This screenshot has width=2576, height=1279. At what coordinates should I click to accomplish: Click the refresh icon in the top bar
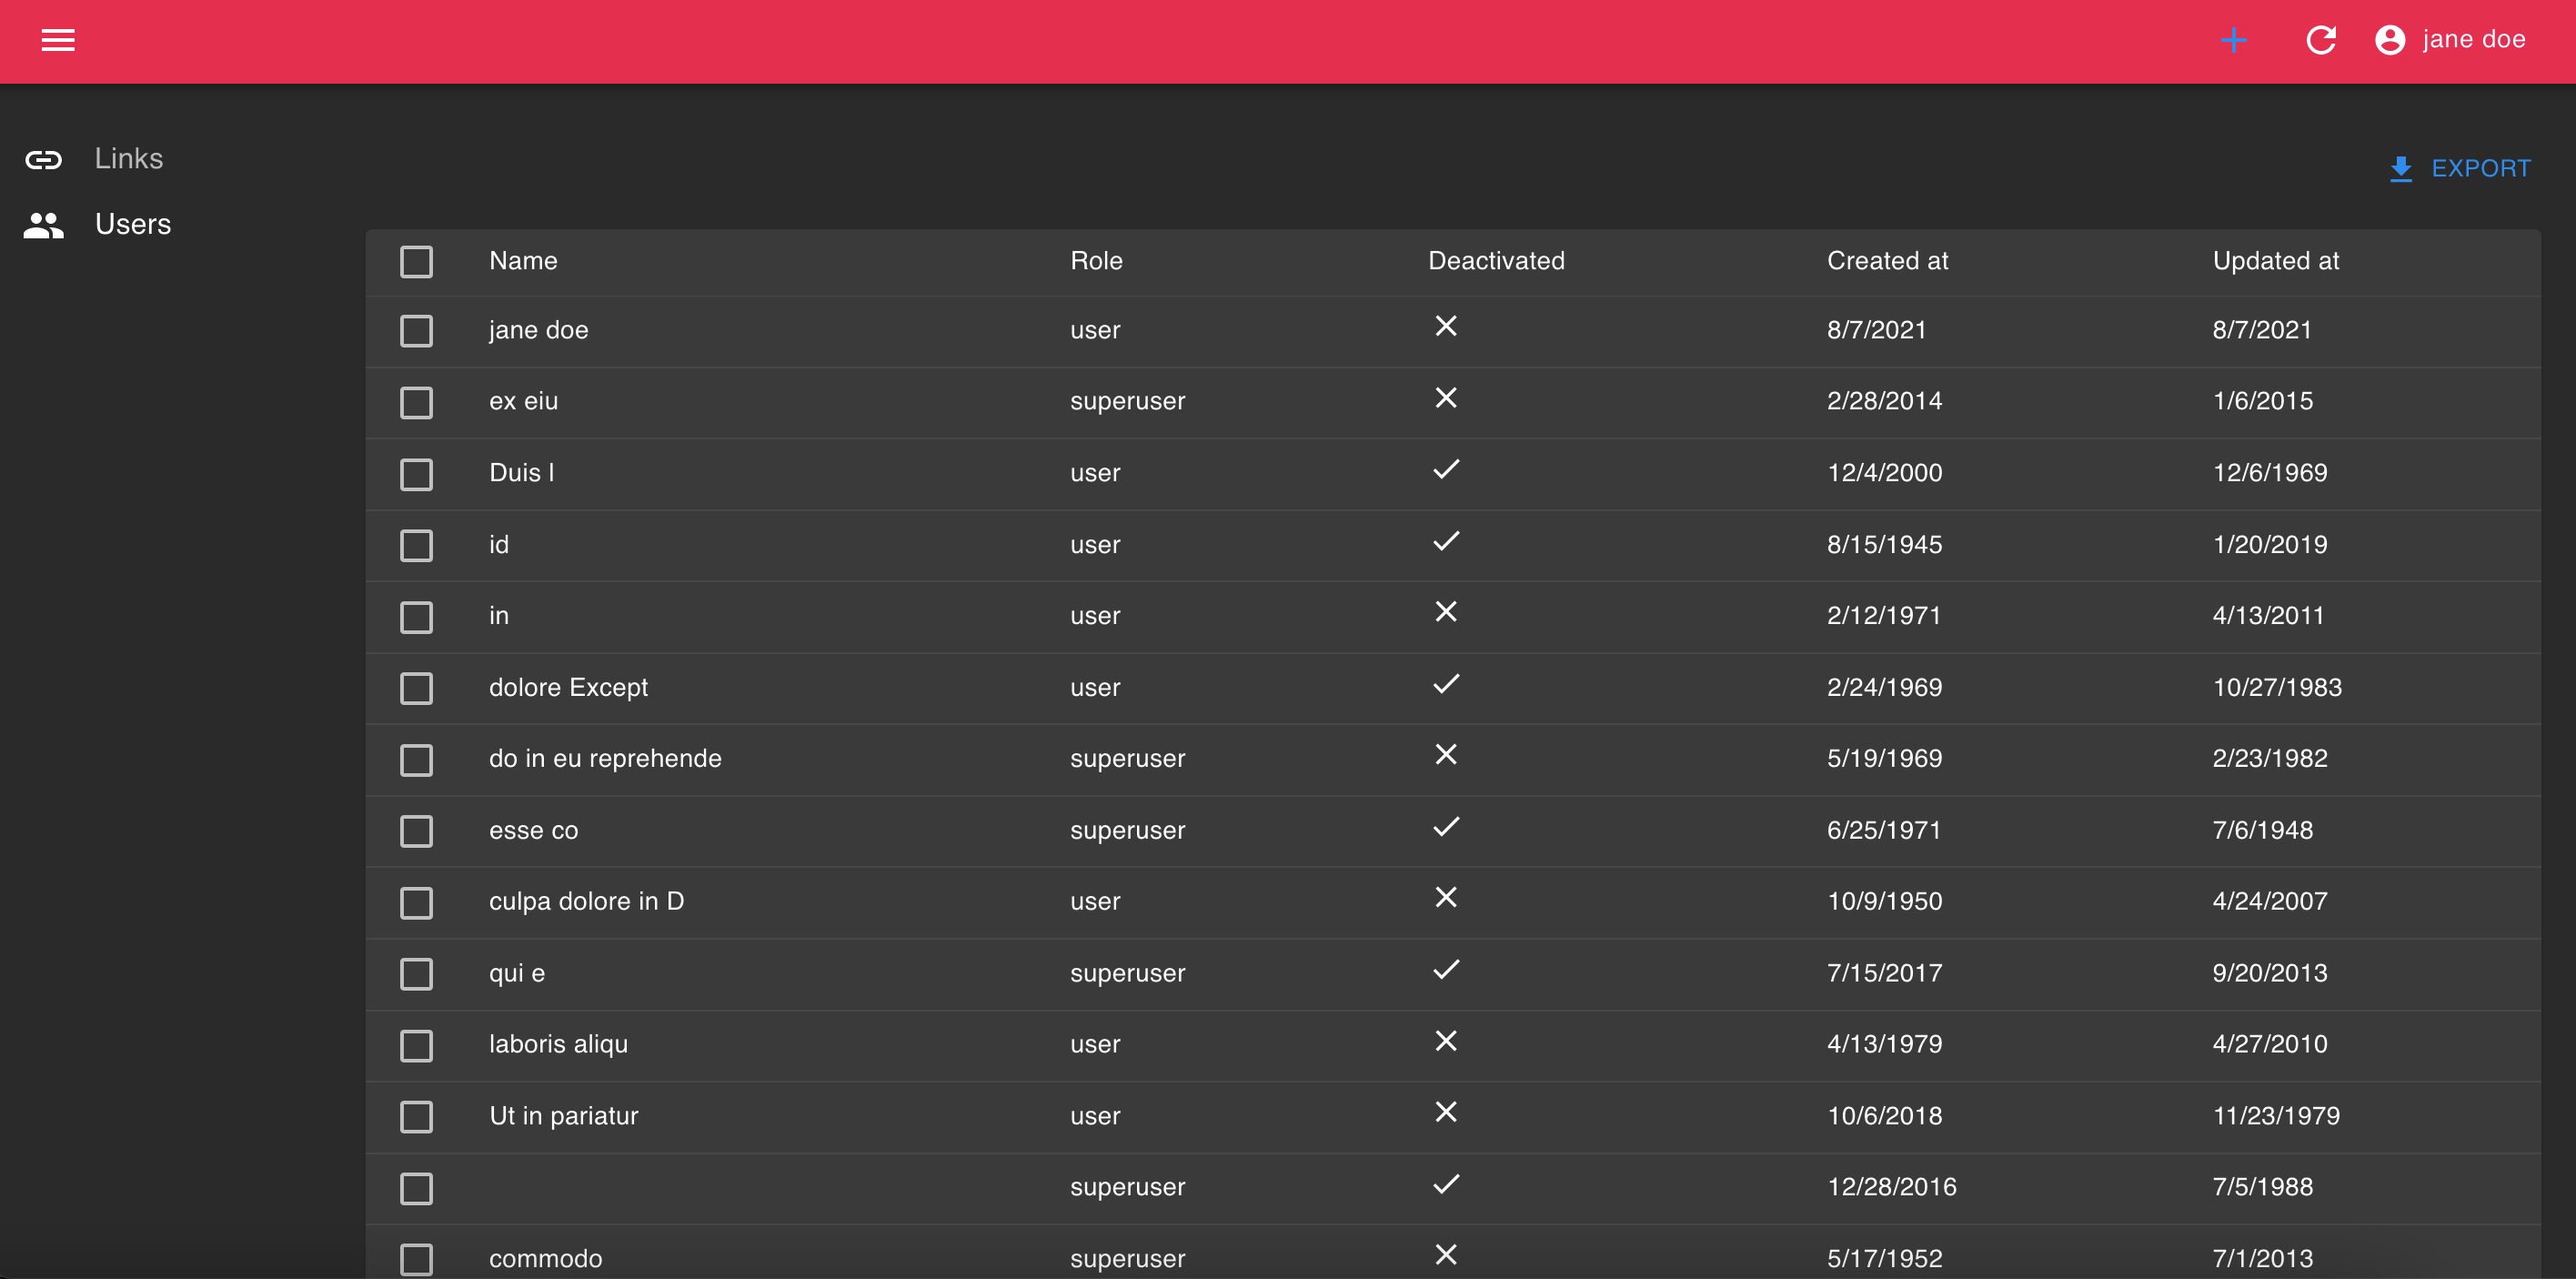(2320, 40)
